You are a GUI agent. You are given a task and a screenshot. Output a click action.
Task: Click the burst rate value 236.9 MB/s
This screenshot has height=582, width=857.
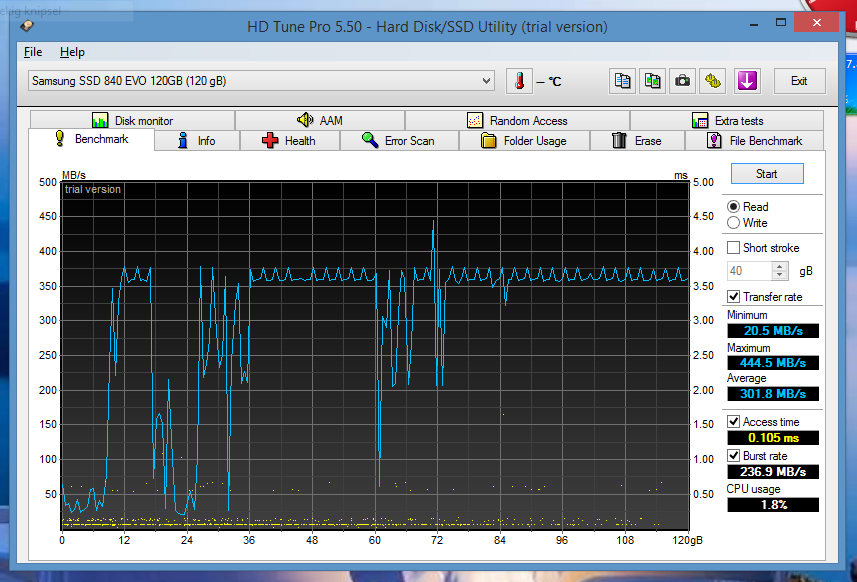coord(773,472)
